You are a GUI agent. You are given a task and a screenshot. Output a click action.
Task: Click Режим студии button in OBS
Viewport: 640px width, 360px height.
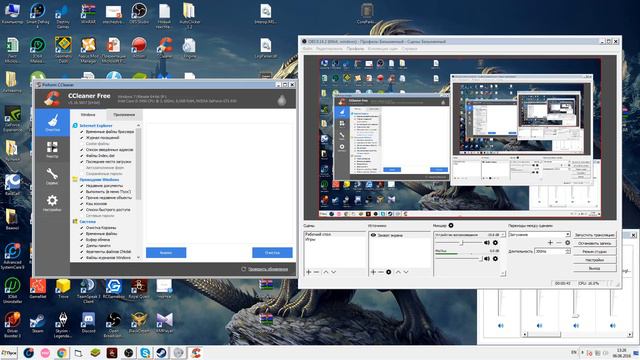[594, 251]
